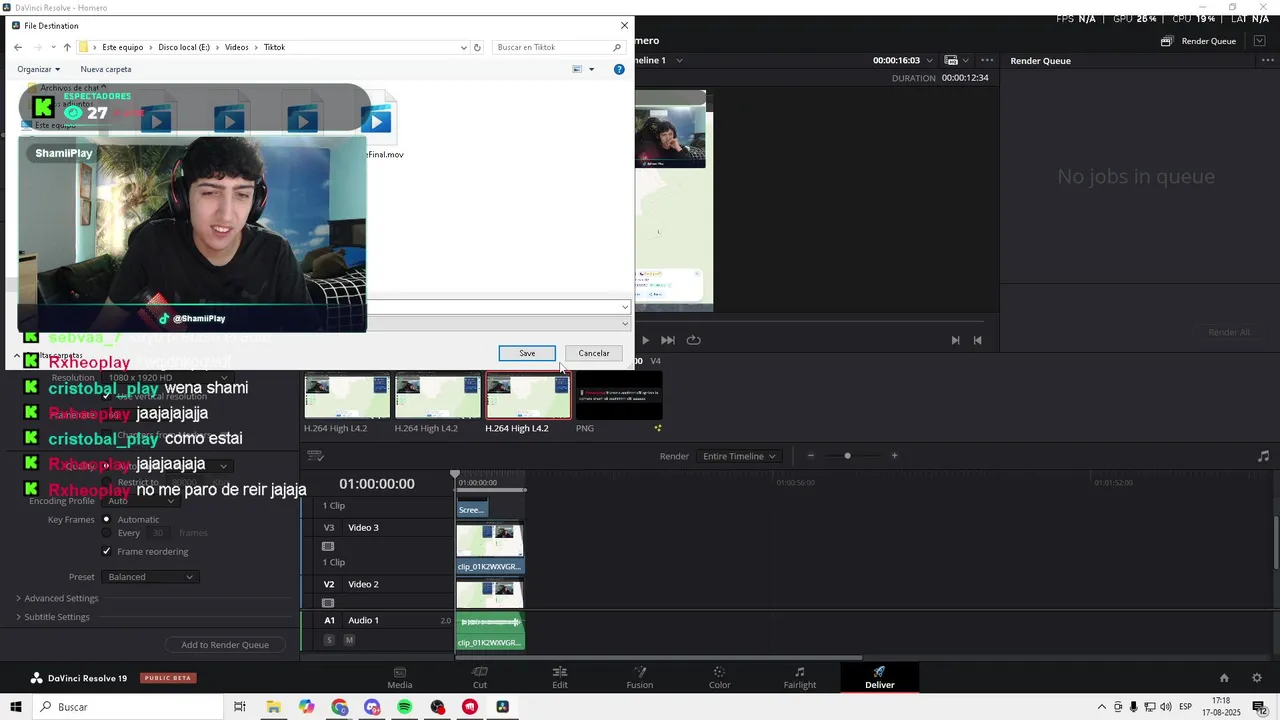
Task: Select Disco local (E:) in the breadcrumb path
Action: coord(184,47)
